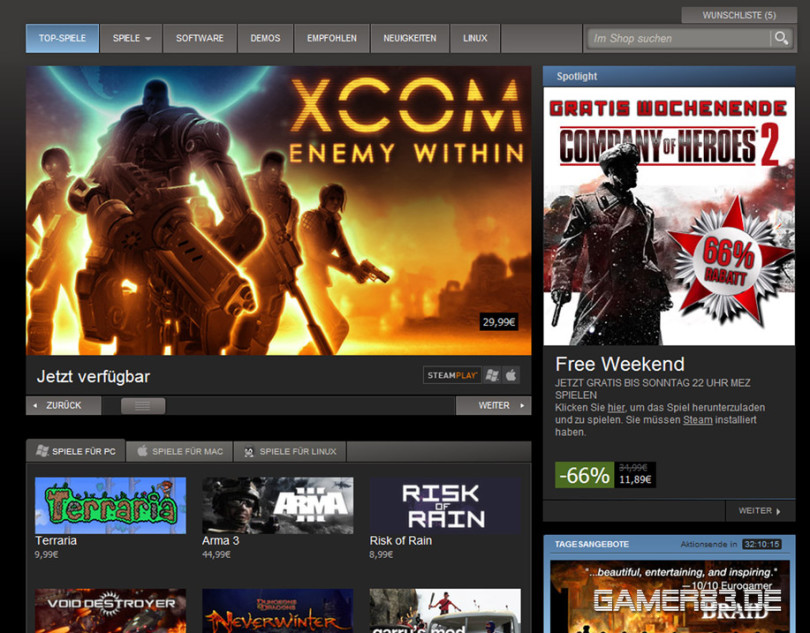Go to the Software section
810x633 pixels.
(x=200, y=38)
